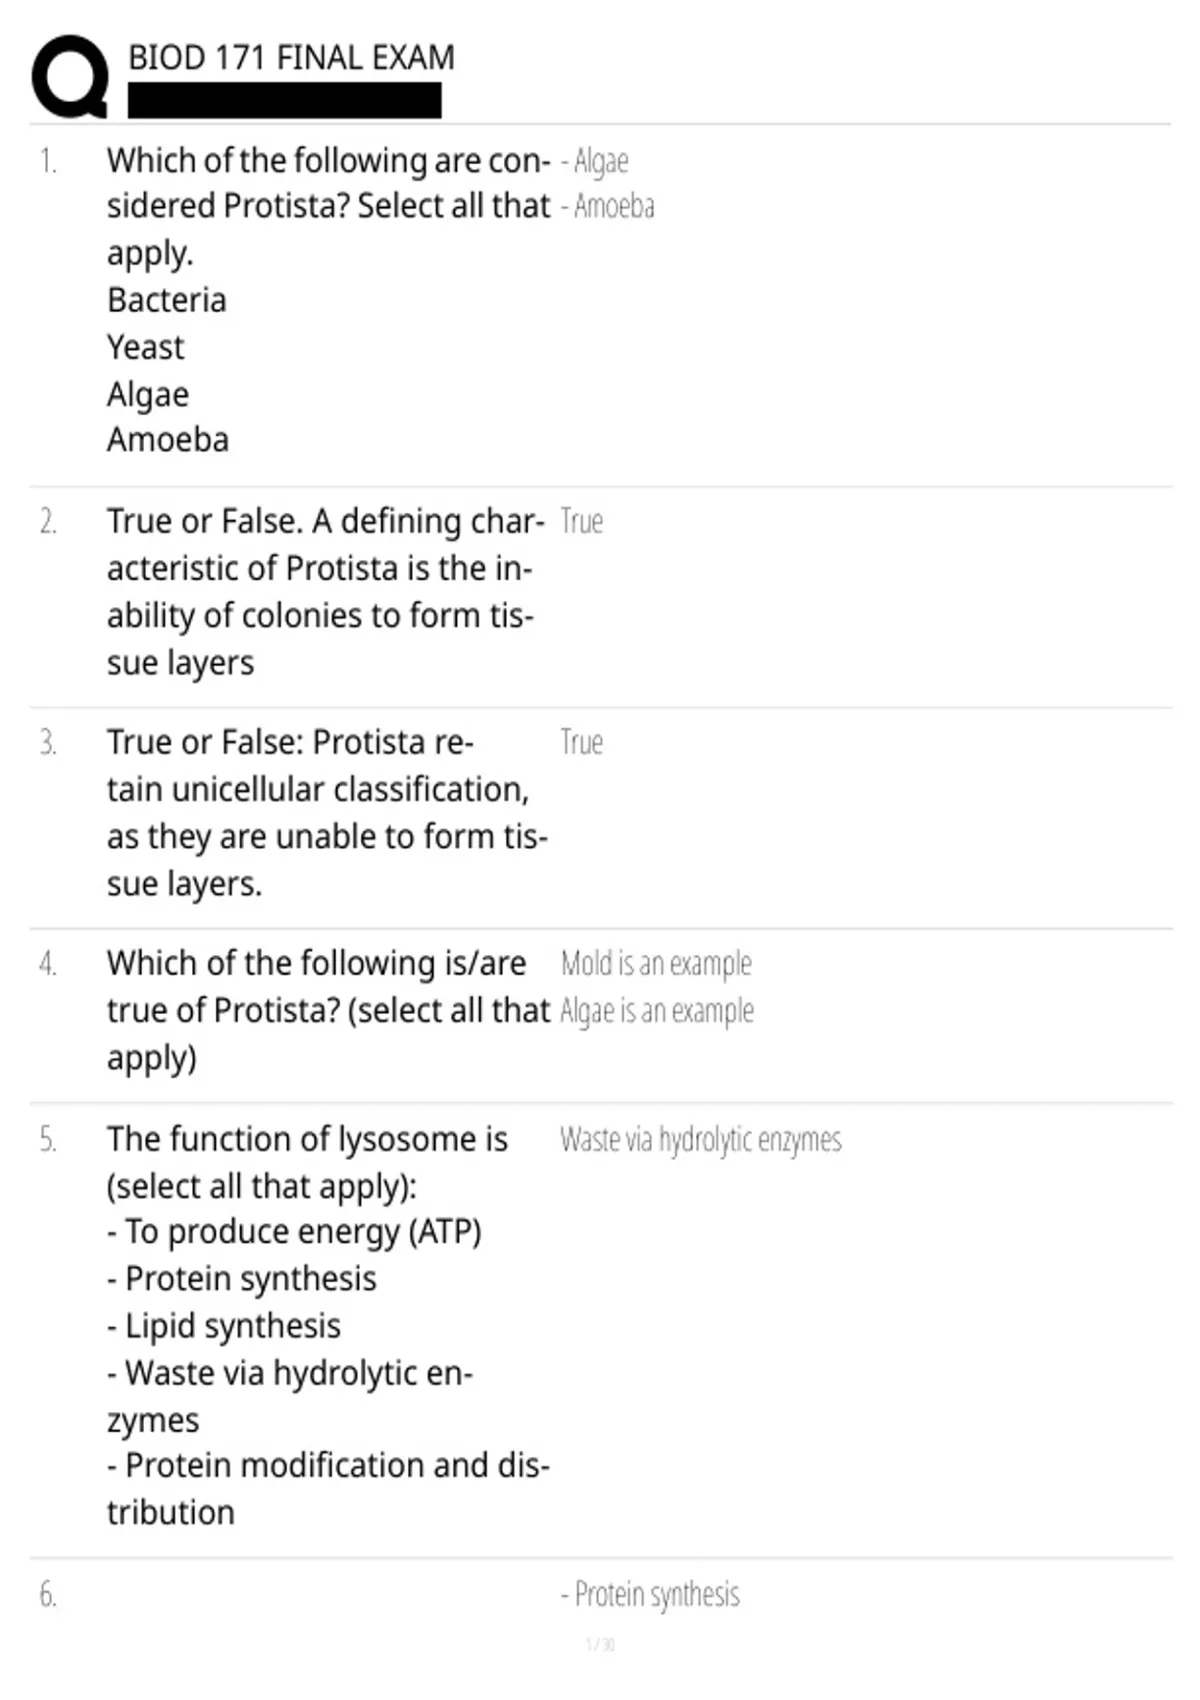Image resolution: width=1200 pixels, height=1700 pixels.
Task: Click the Yeast option in question 1
Action: 146,347
